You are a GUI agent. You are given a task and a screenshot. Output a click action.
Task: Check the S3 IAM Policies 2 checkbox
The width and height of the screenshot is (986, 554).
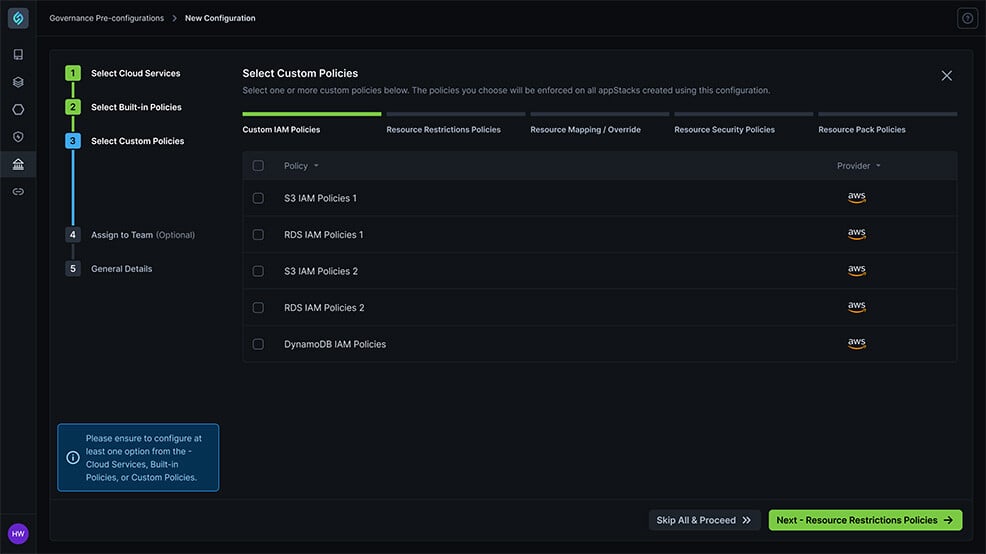tap(258, 271)
